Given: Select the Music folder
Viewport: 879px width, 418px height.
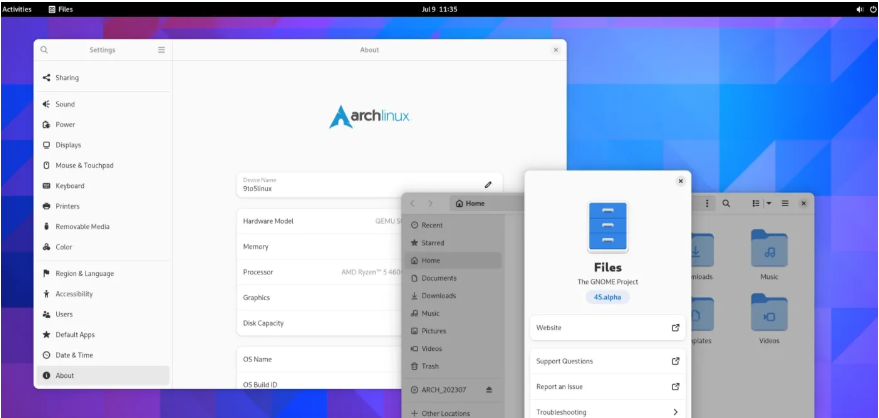Looking at the screenshot, I should [x=769, y=254].
